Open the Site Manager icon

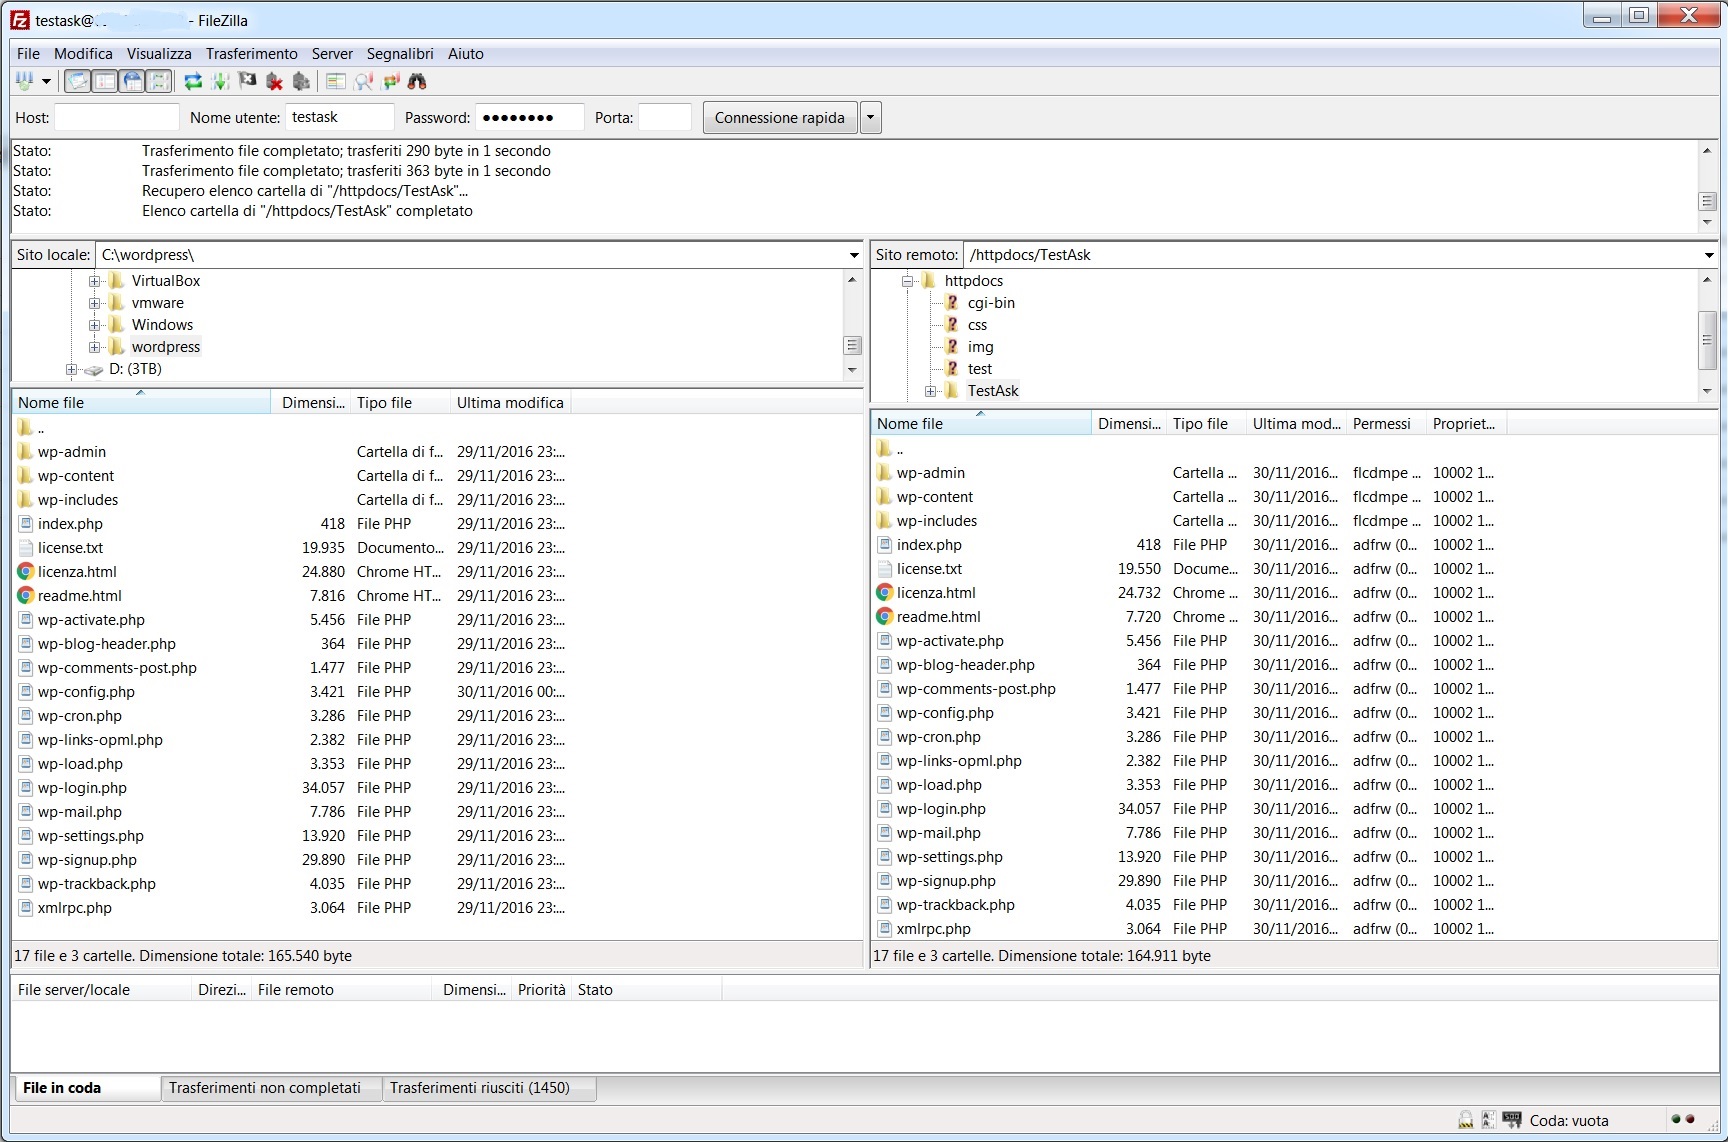pyautogui.click(x=24, y=82)
